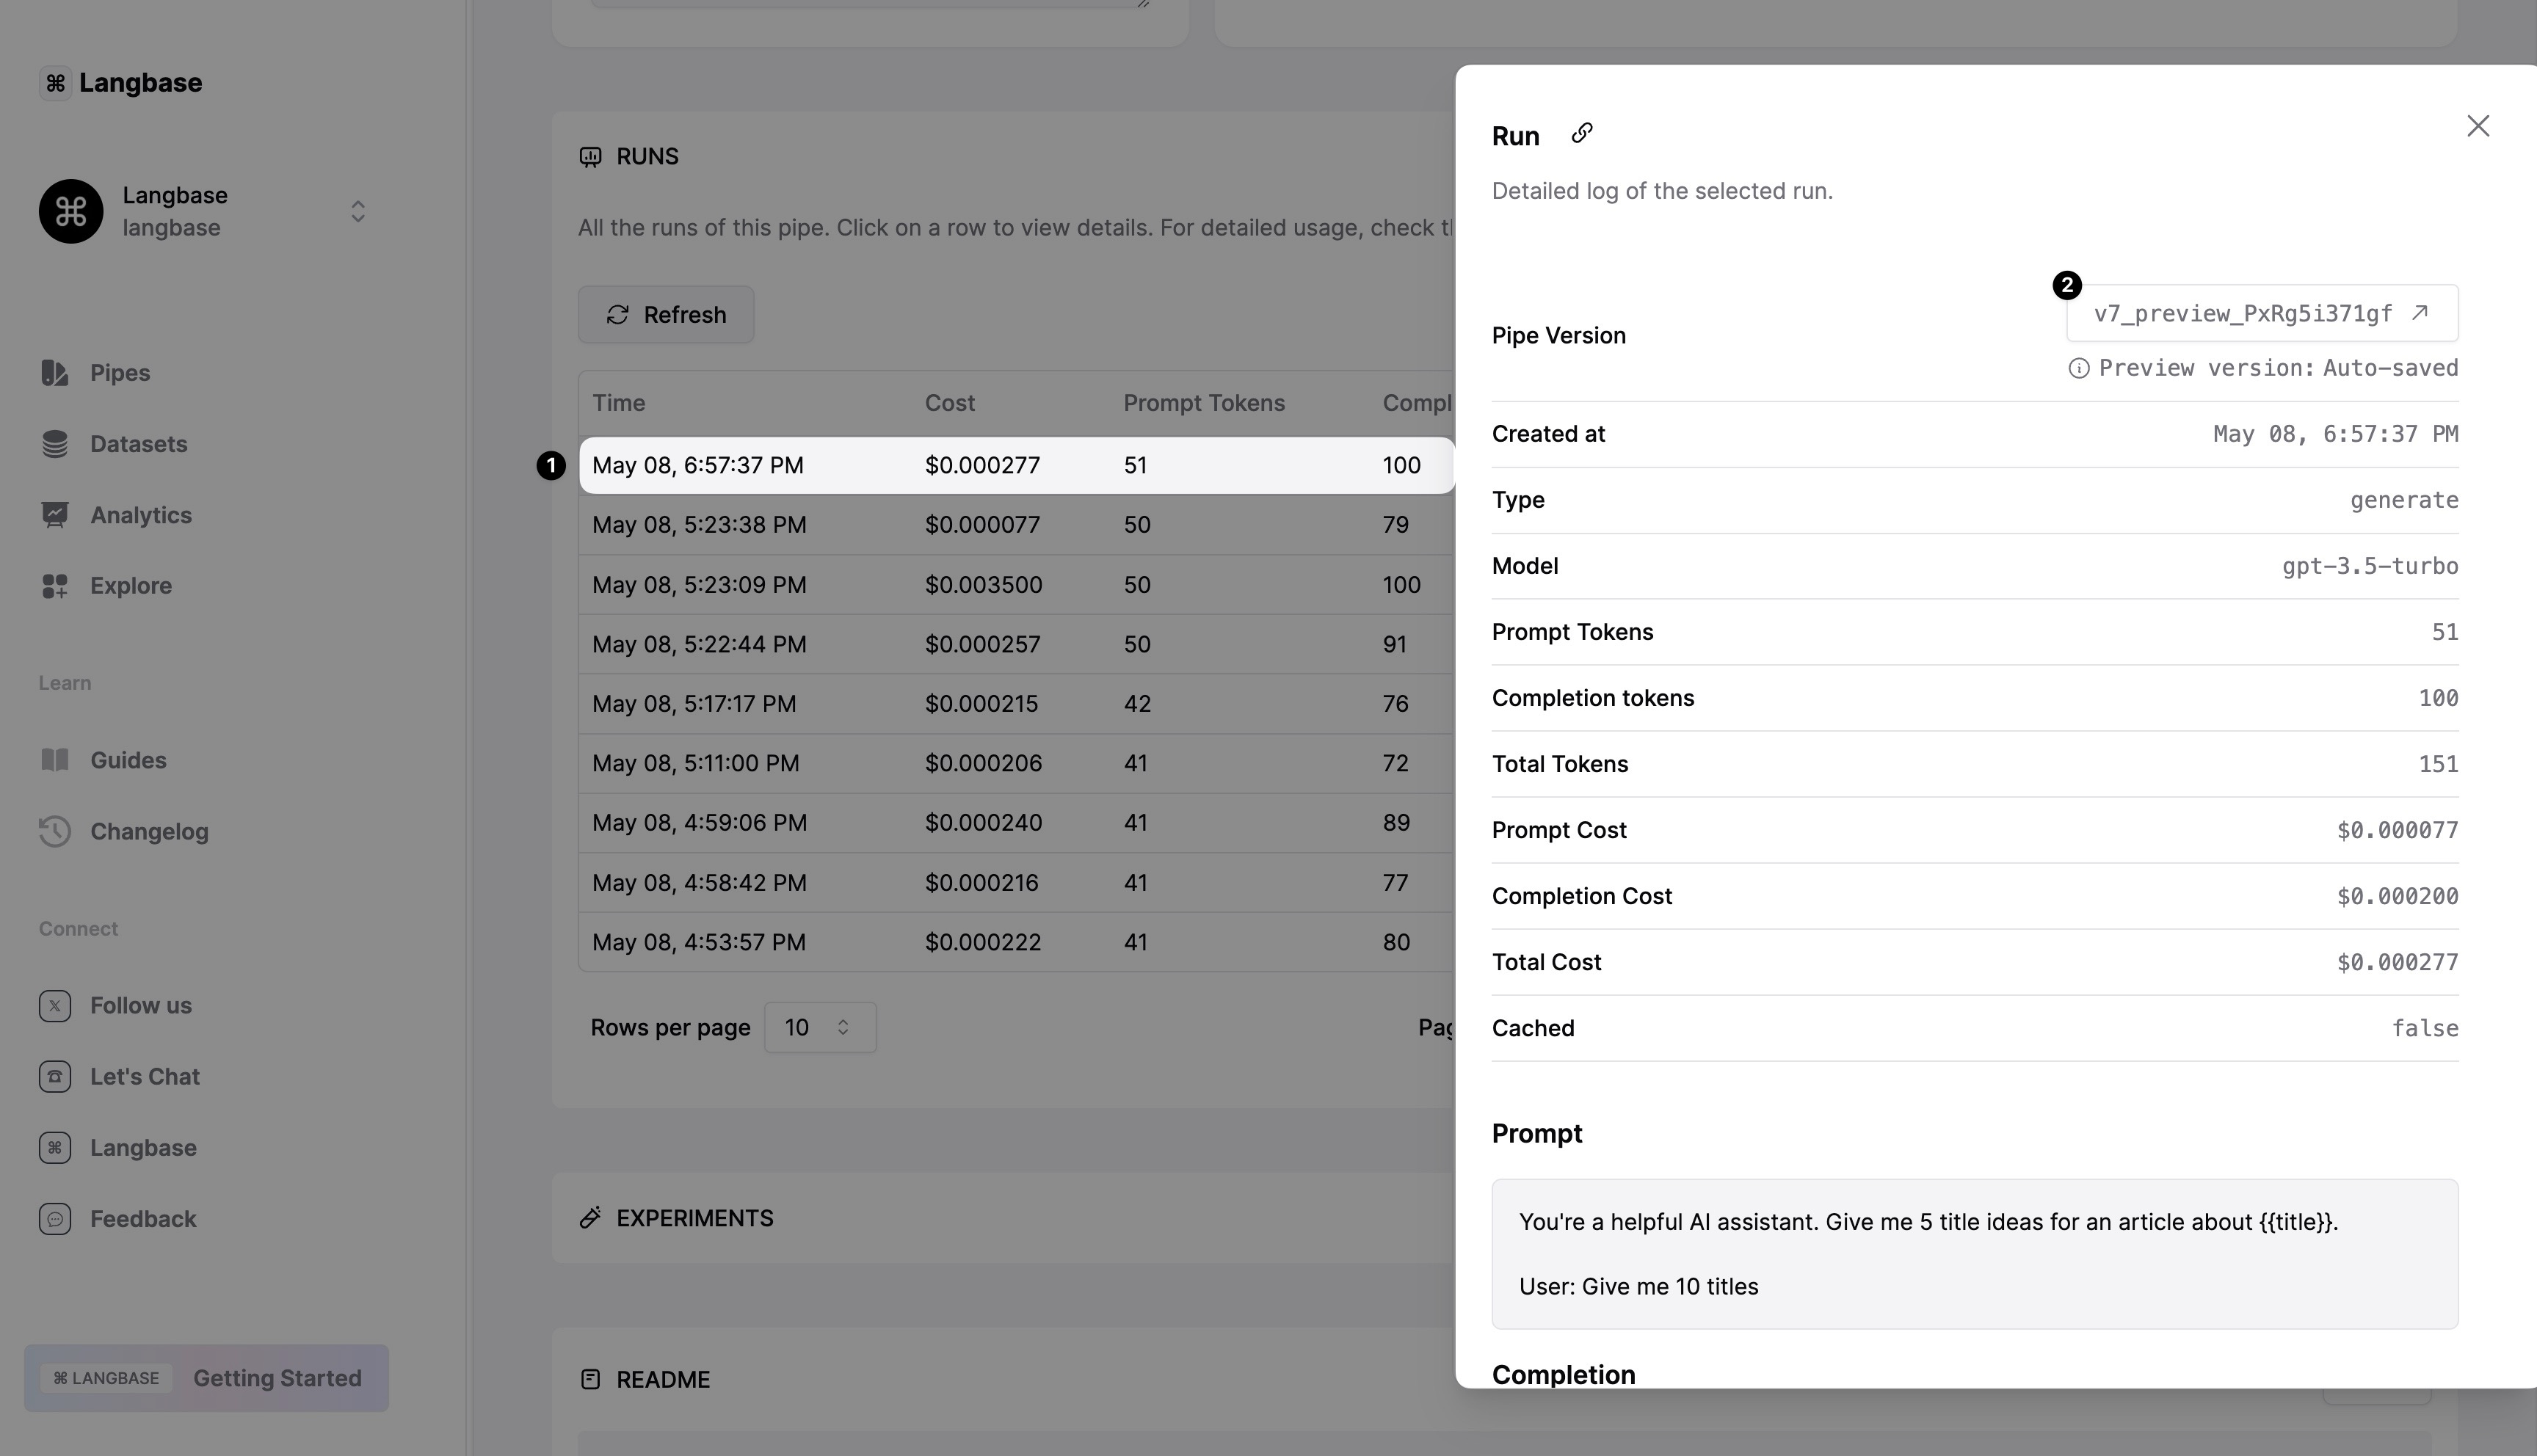The width and height of the screenshot is (2537, 1456).
Task: Open the Datasets sidebar icon
Action: (55, 444)
